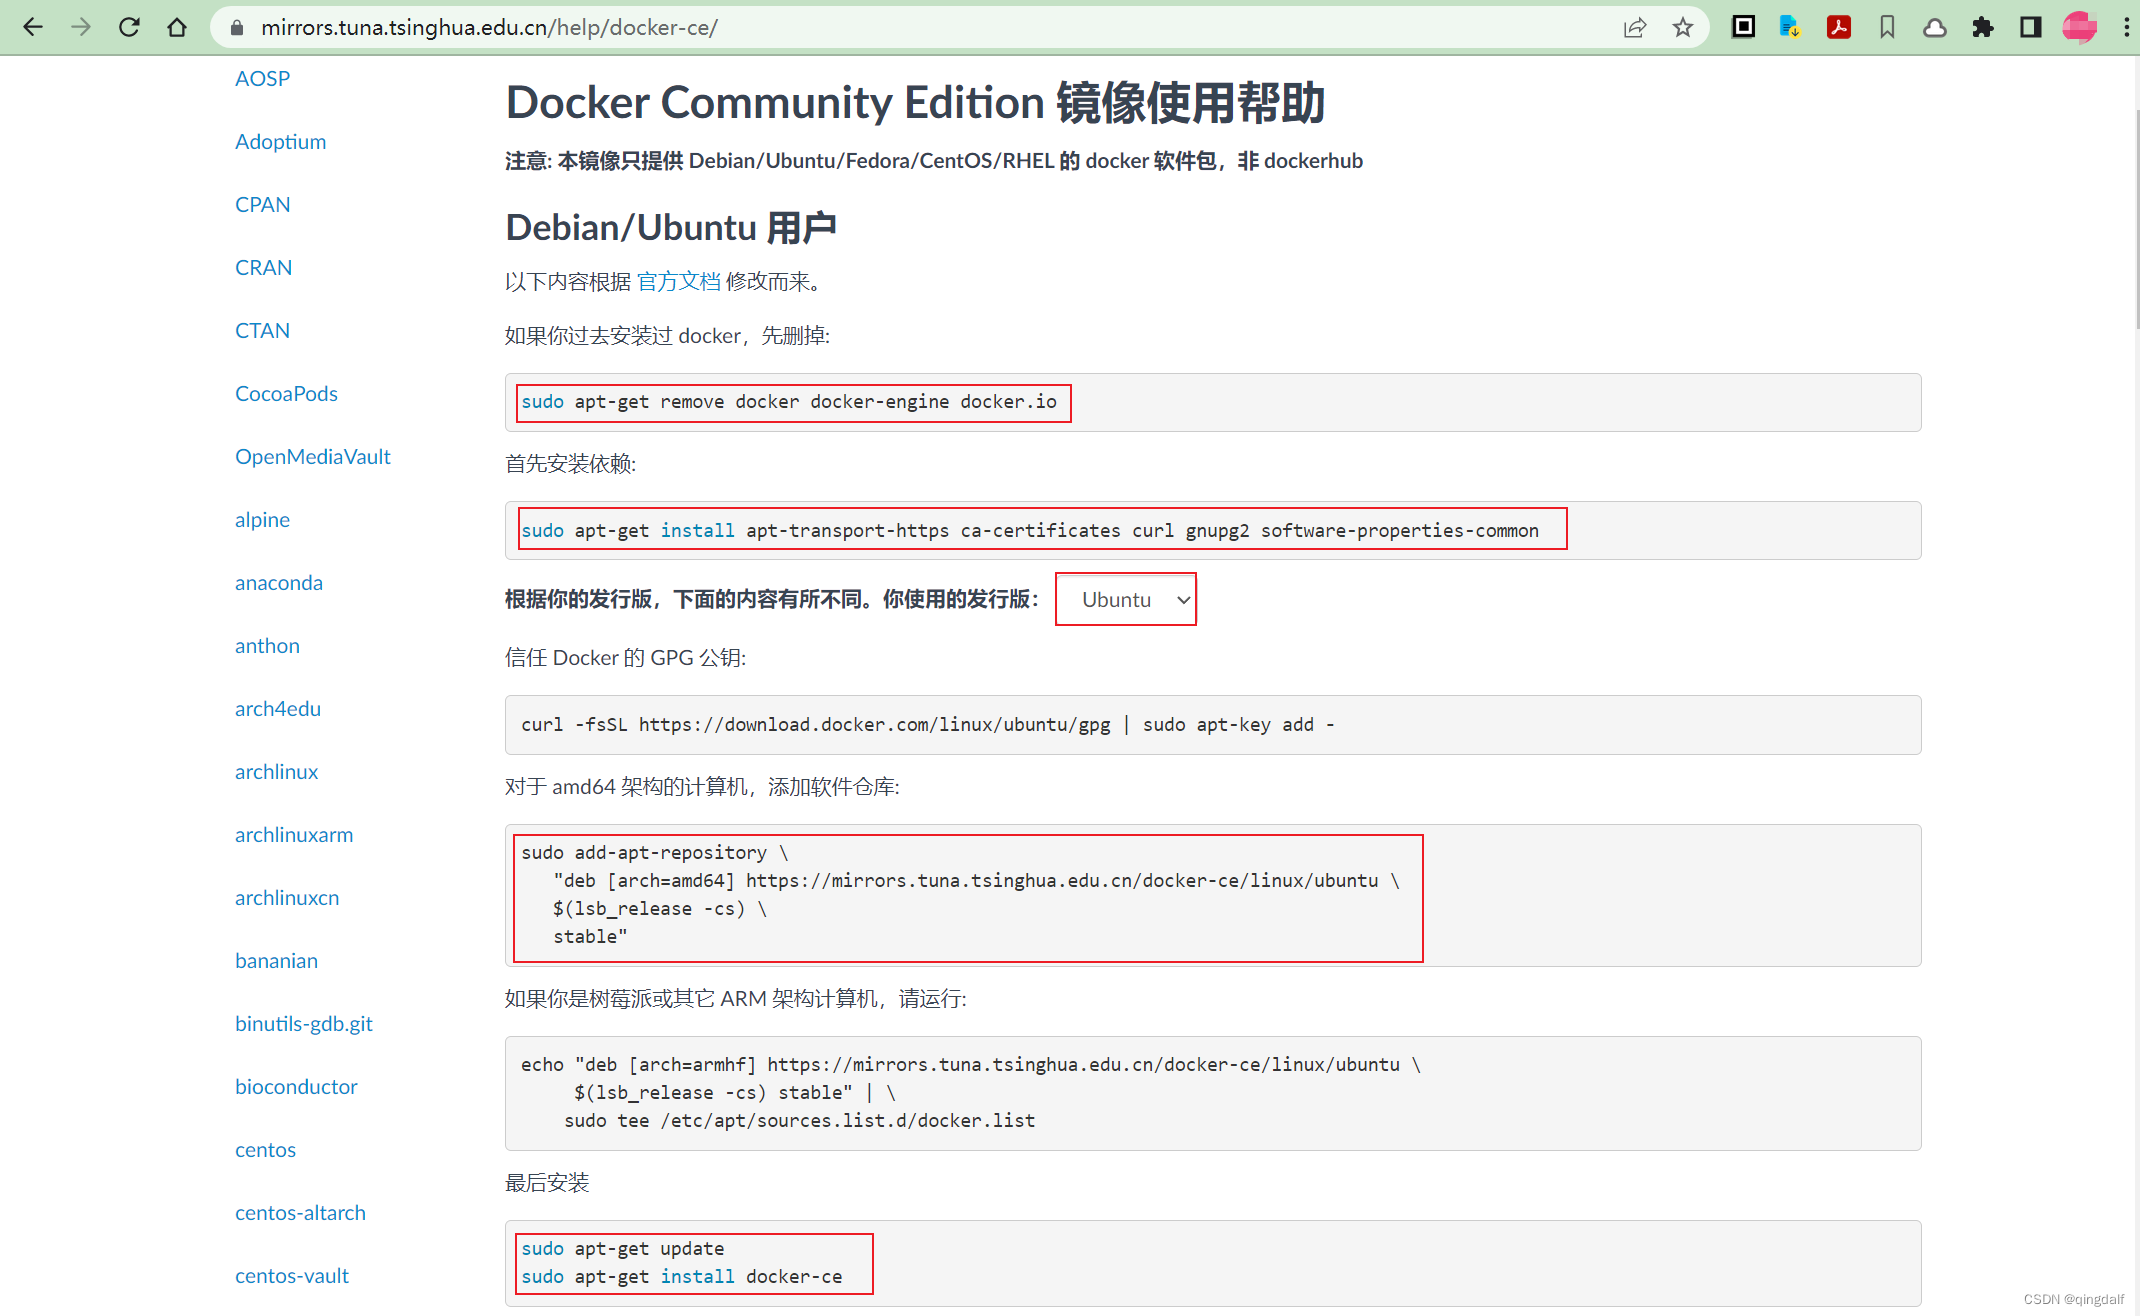This screenshot has height=1316, width=2140.
Task: Open the CPAN sidebar link
Action: (262, 204)
